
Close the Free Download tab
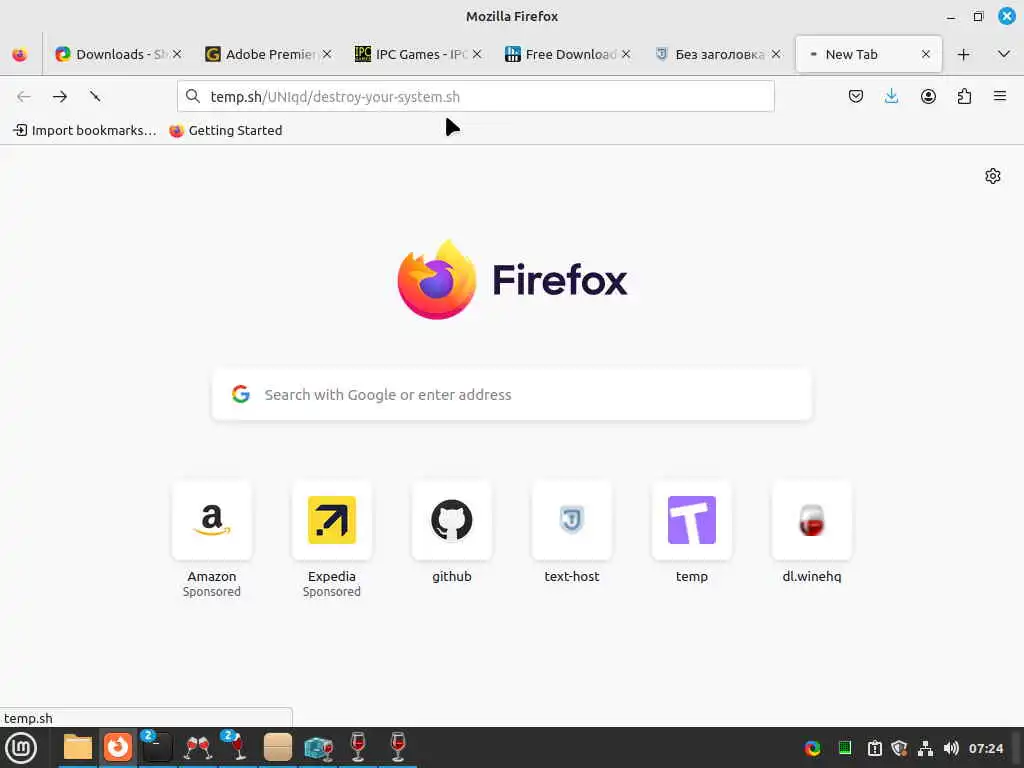pos(626,54)
